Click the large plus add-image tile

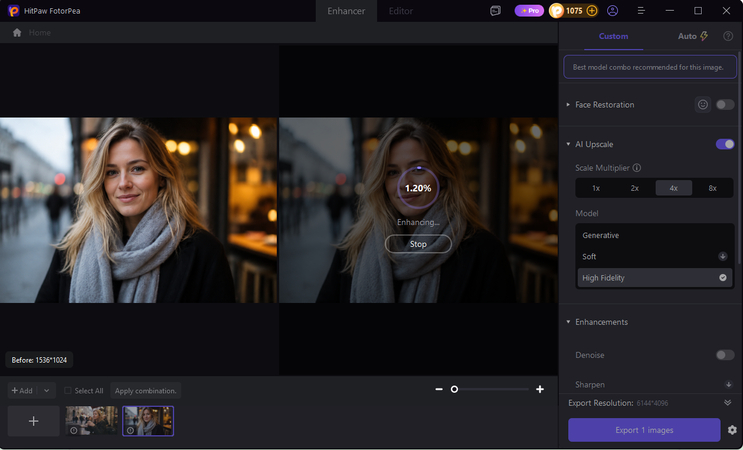pyautogui.click(x=33, y=421)
